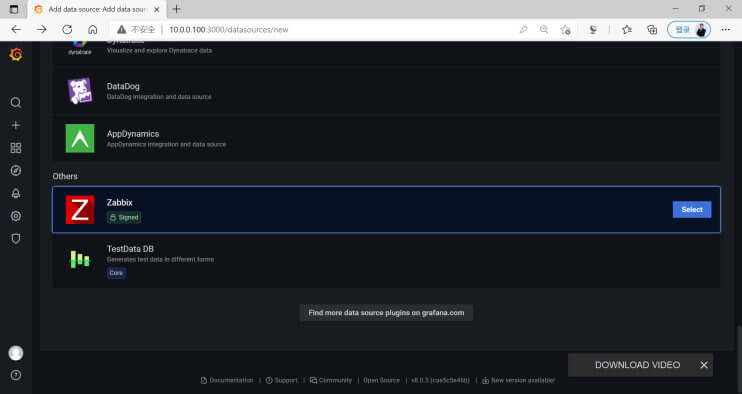The image size is (742, 394).
Task: Open the Server Admin shield icon
Action: pyautogui.click(x=16, y=239)
